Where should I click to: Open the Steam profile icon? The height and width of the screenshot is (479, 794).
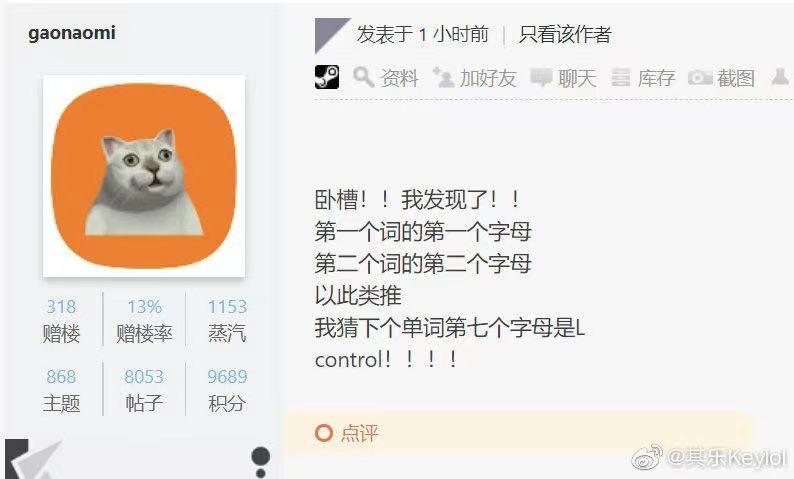pyautogui.click(x=327, y=77)
